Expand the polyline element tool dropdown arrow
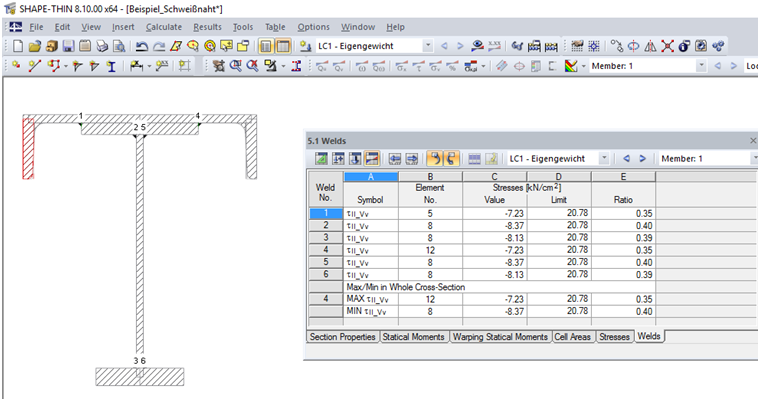This screenshot has width=760, height=399. coord(65,66)
